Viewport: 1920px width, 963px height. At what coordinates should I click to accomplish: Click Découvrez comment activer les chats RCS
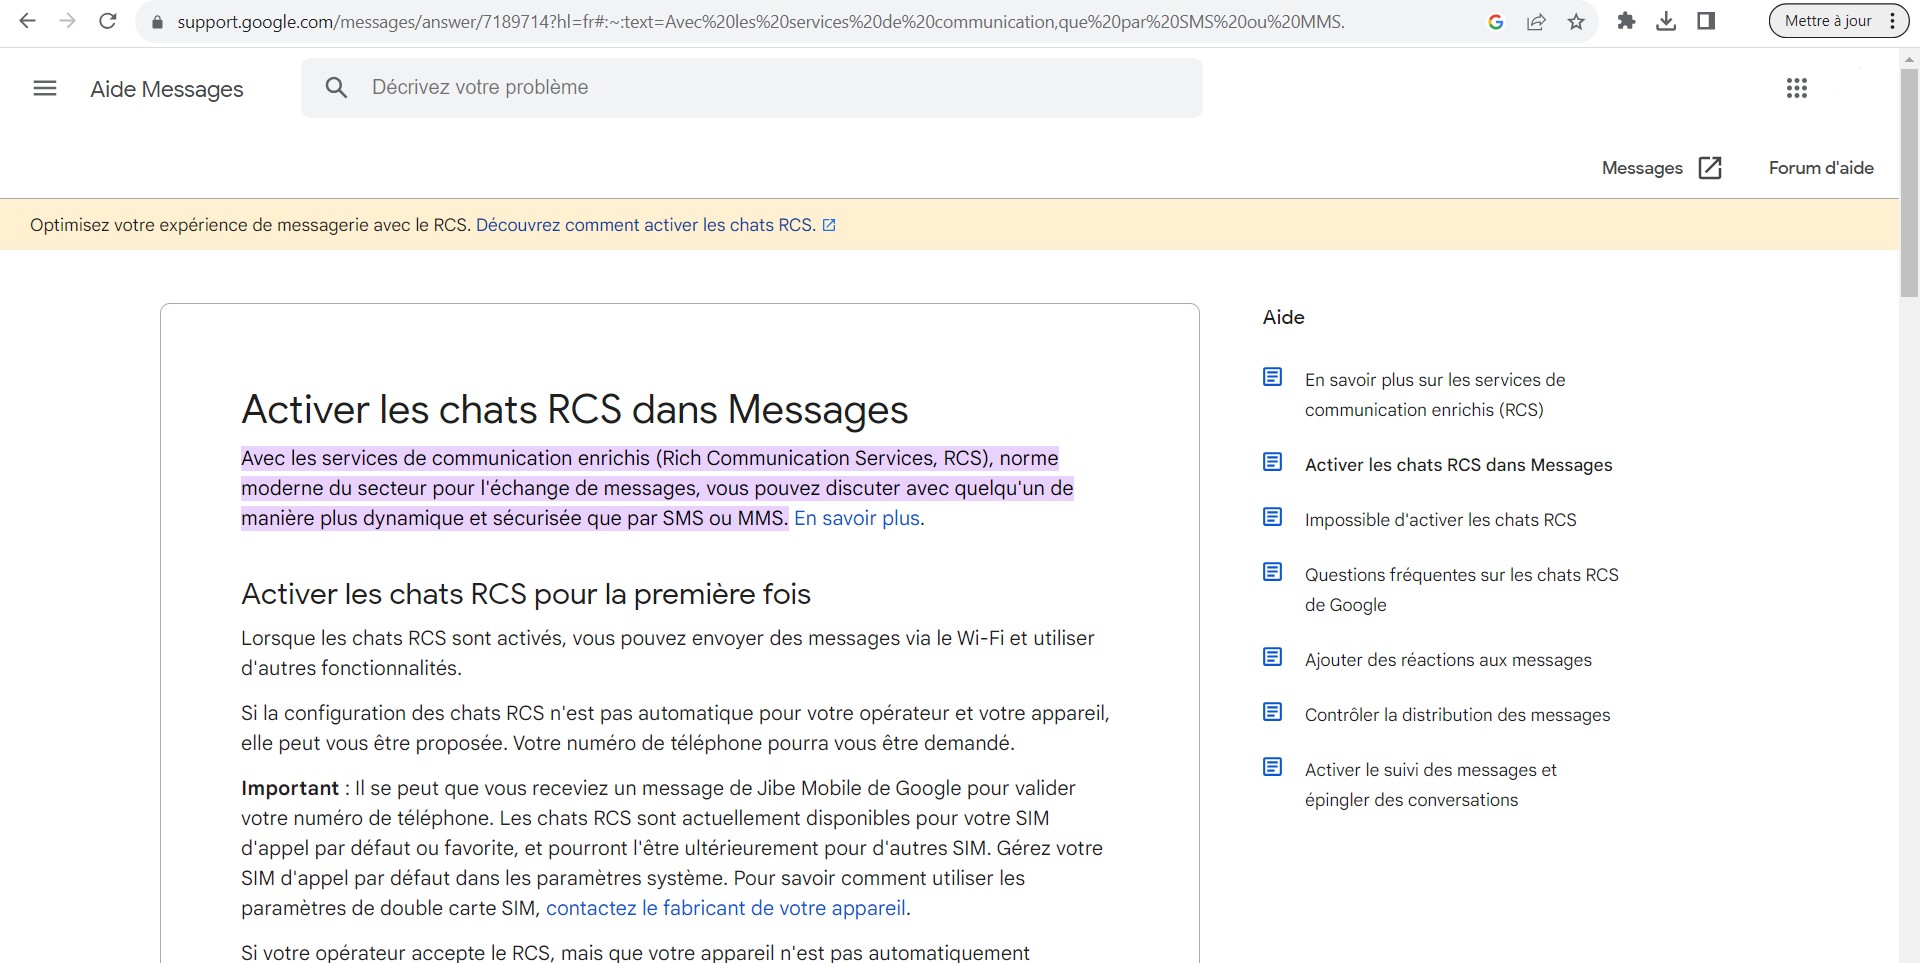click(646, 225)
